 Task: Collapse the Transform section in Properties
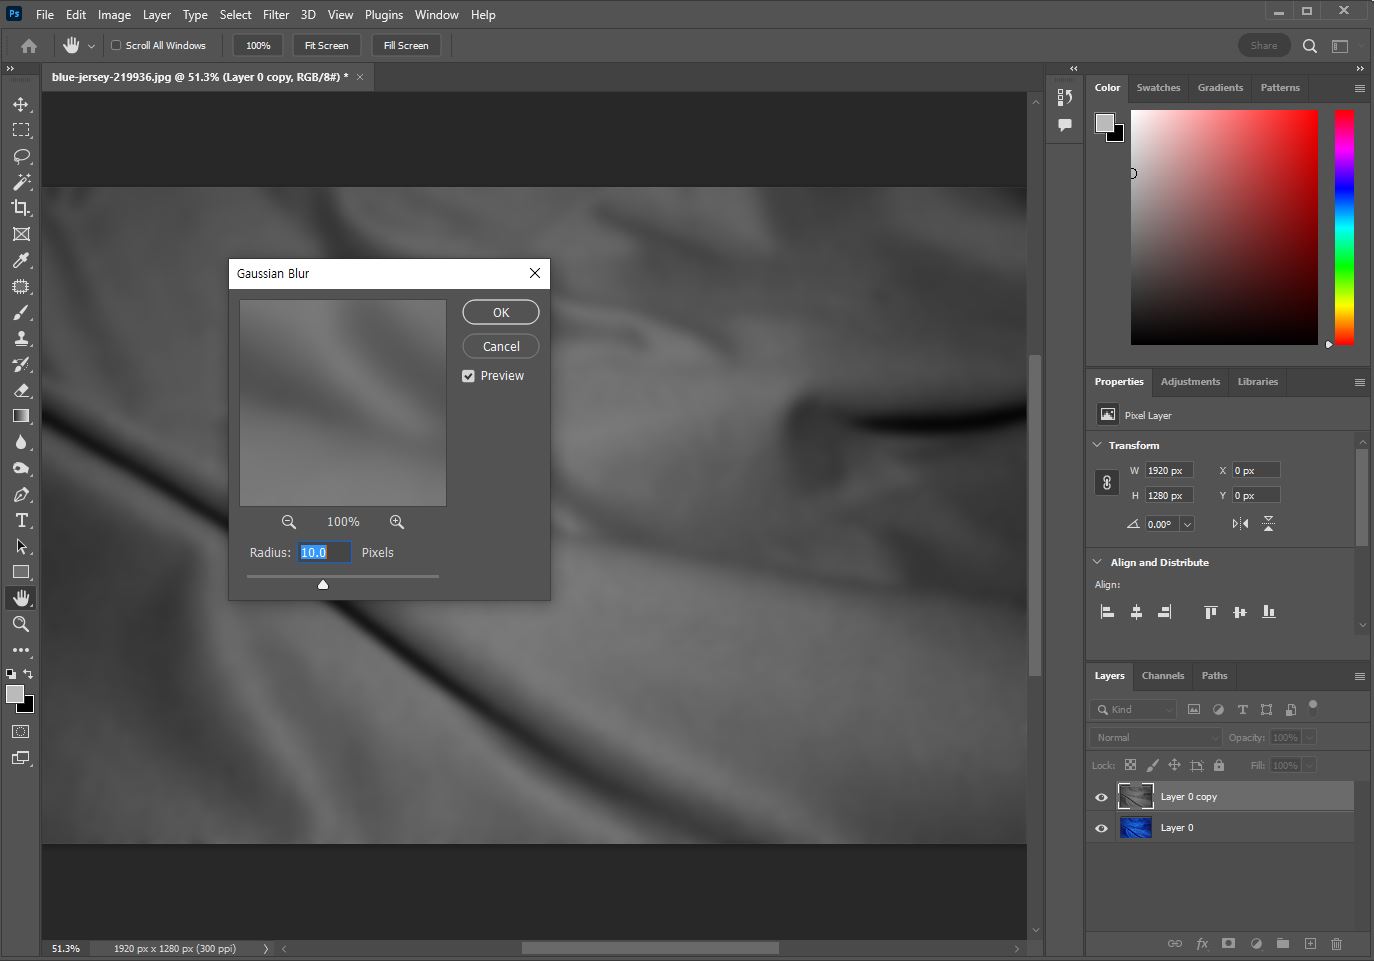point(1097,445)
